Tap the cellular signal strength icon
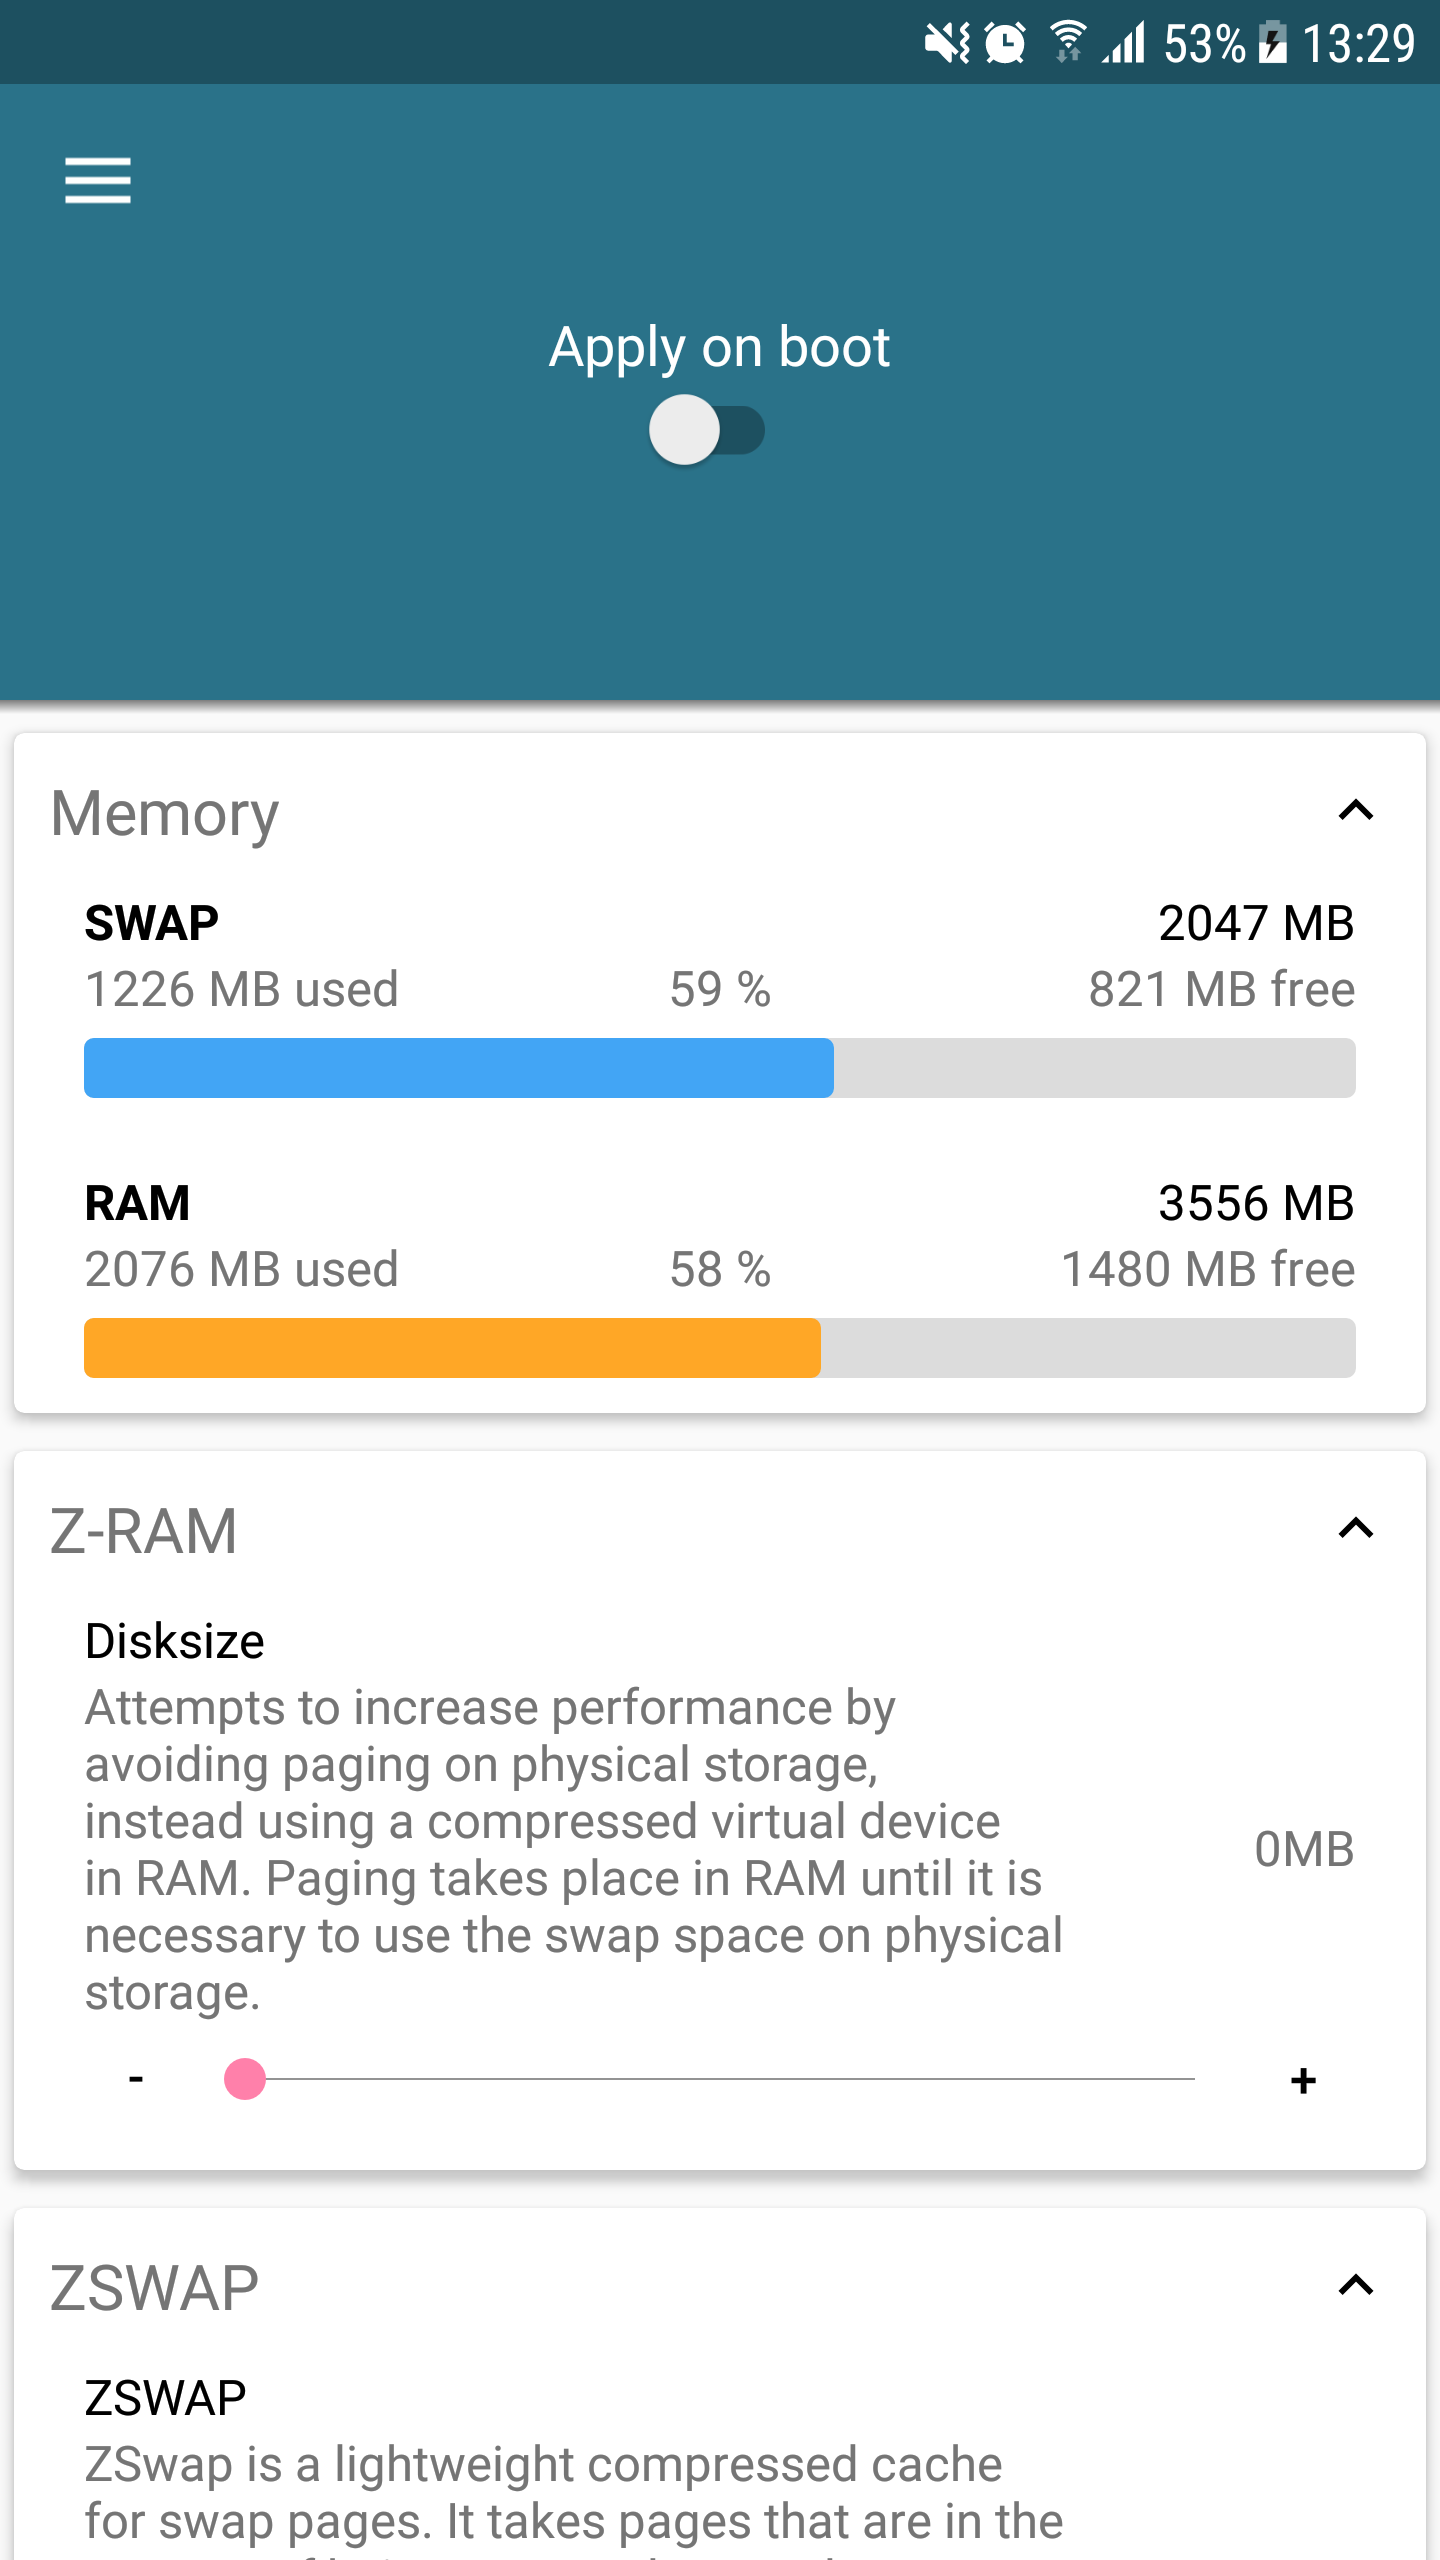 tap(1123, 43)
